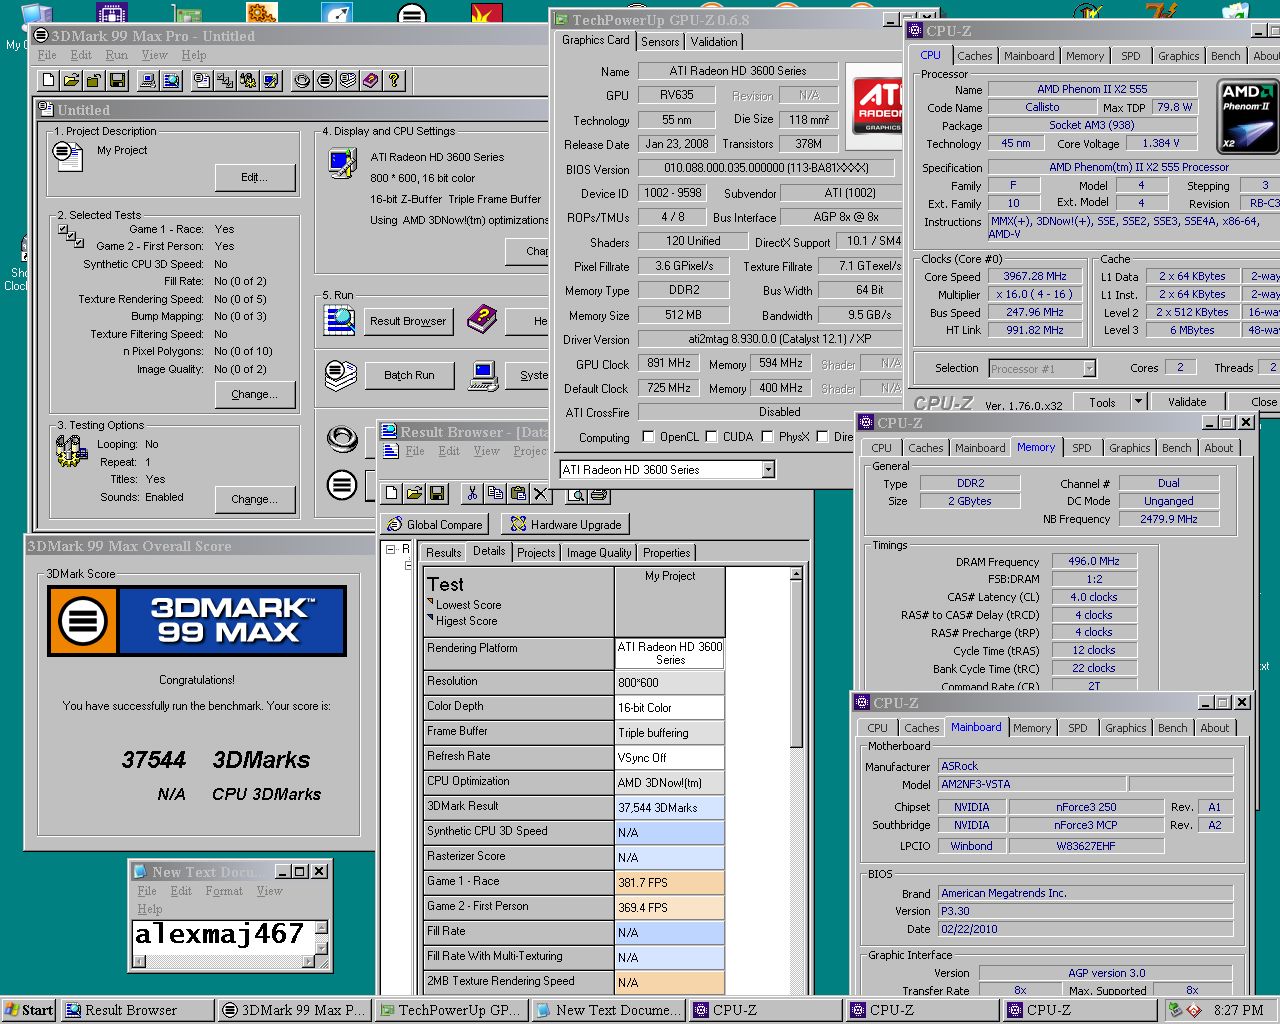Open Format menu in Notepad window

(x=224, y=891)
